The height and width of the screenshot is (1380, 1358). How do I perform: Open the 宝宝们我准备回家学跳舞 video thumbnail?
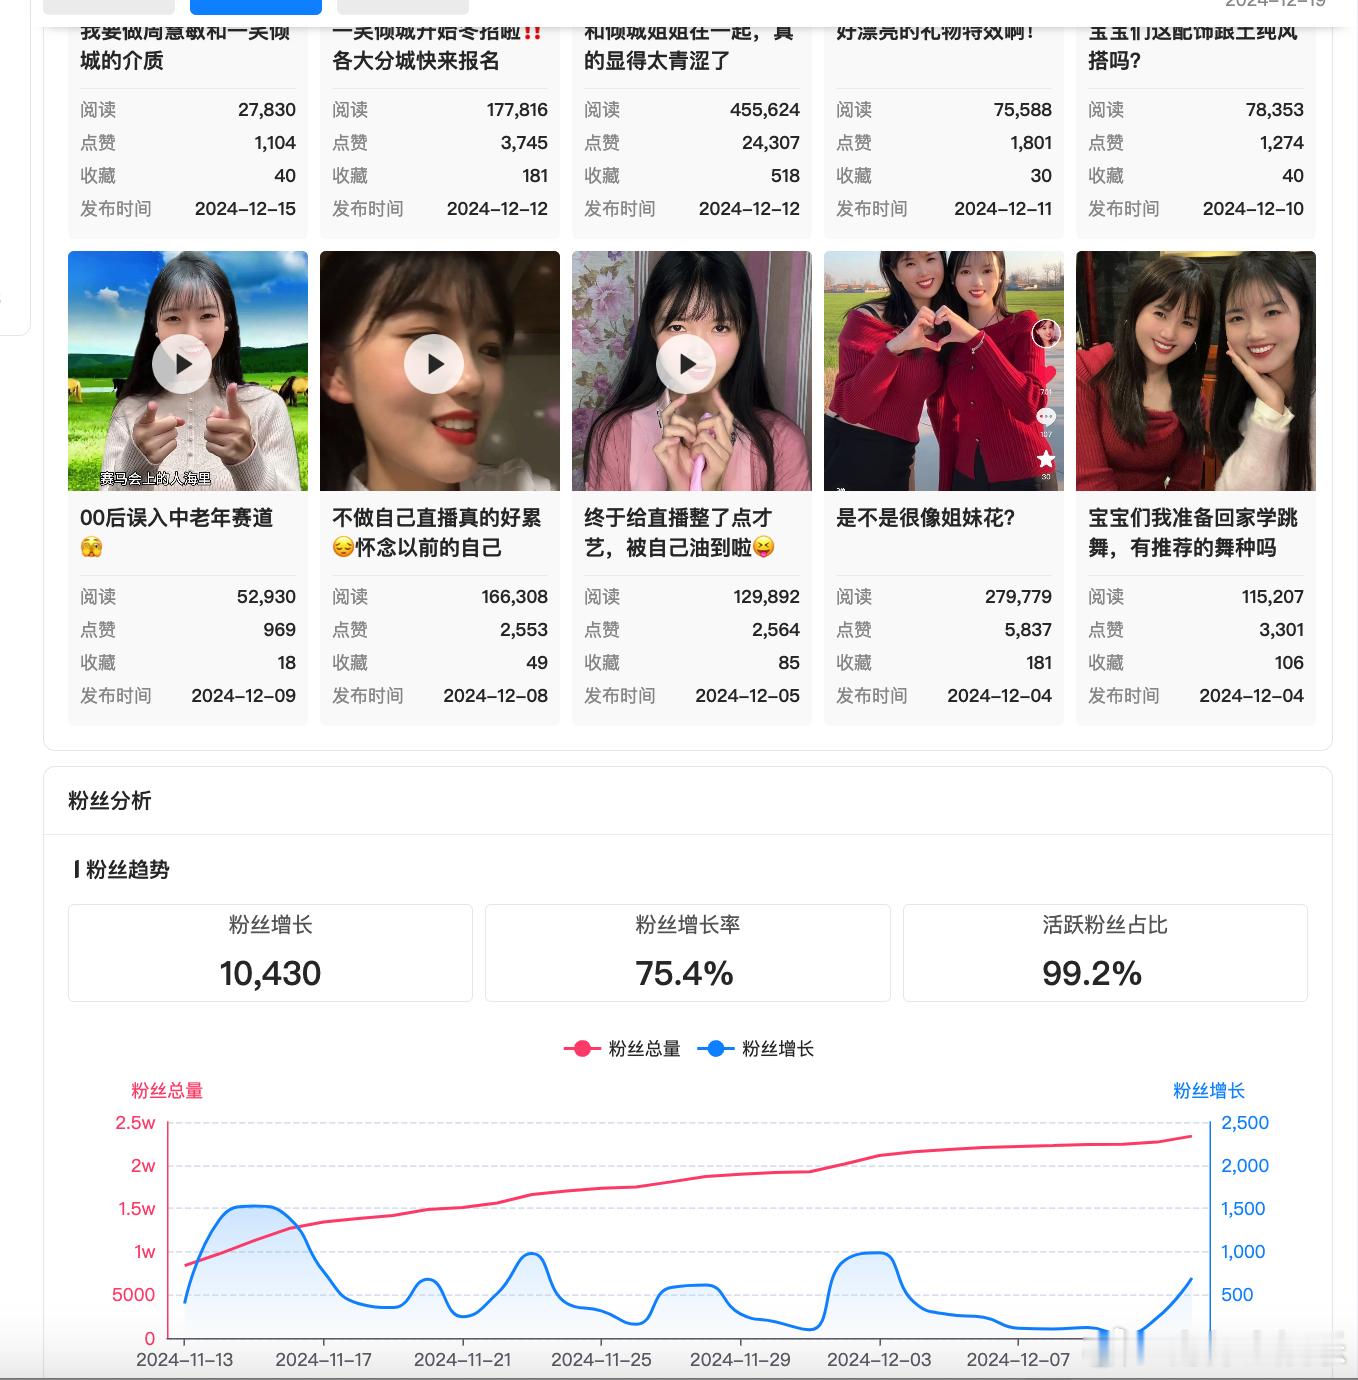[x=1196, y=371]
